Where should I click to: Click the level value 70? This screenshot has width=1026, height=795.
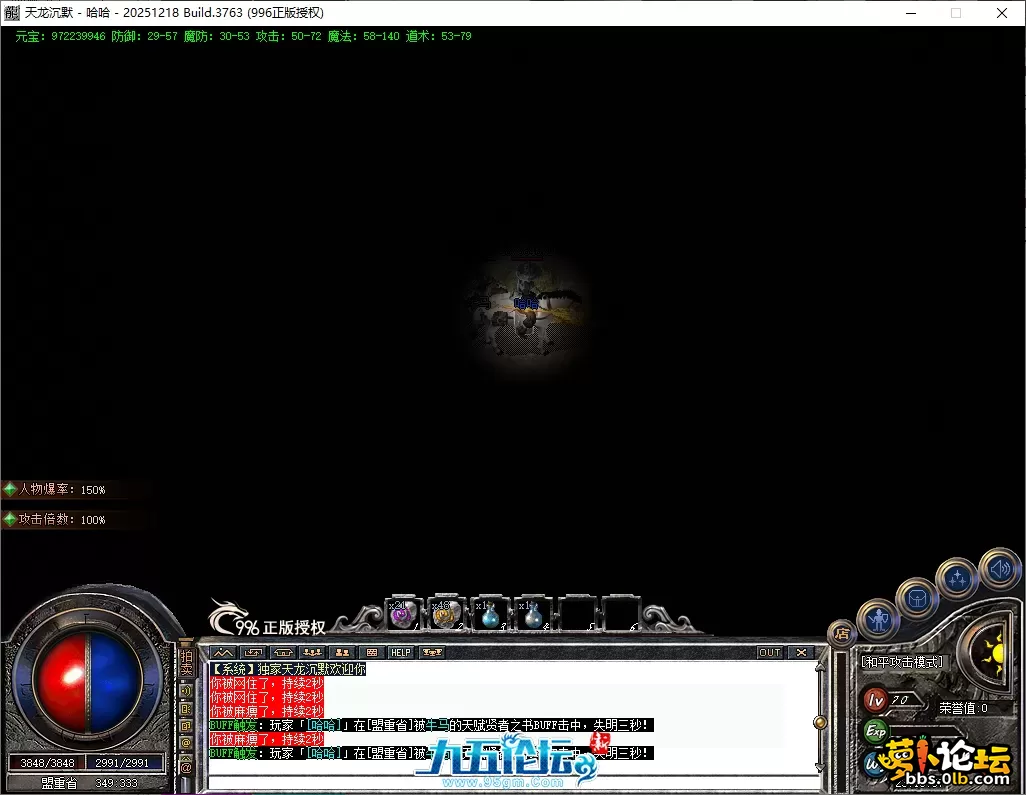coord(901,700)
